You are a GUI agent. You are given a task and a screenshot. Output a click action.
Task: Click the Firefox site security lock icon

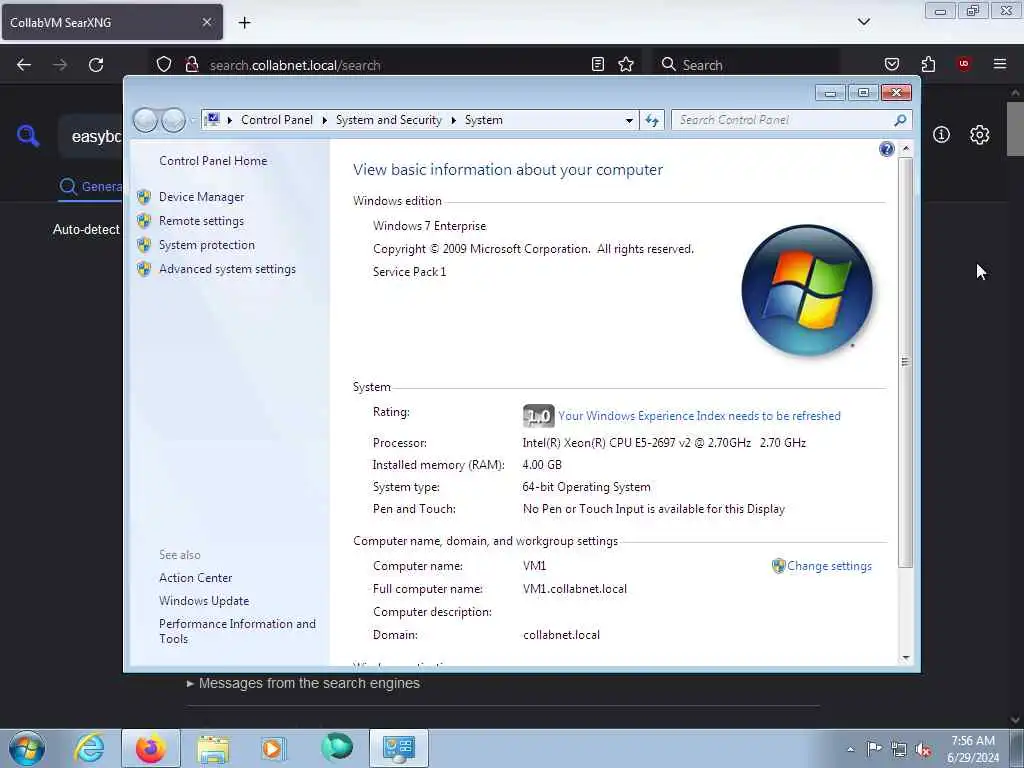click(x=191, y=65)
